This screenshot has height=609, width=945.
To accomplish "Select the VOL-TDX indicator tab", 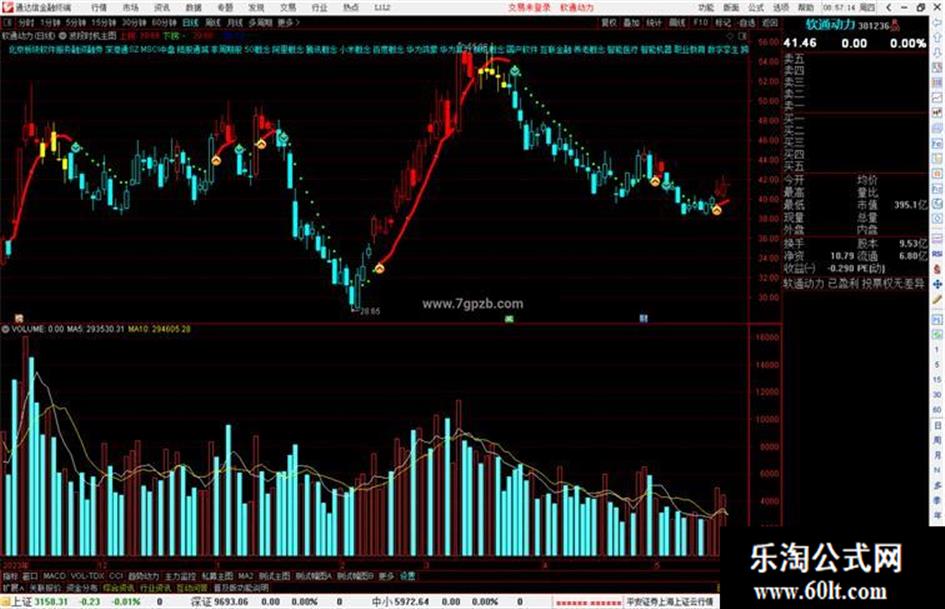I will click(x=88, y=576).
